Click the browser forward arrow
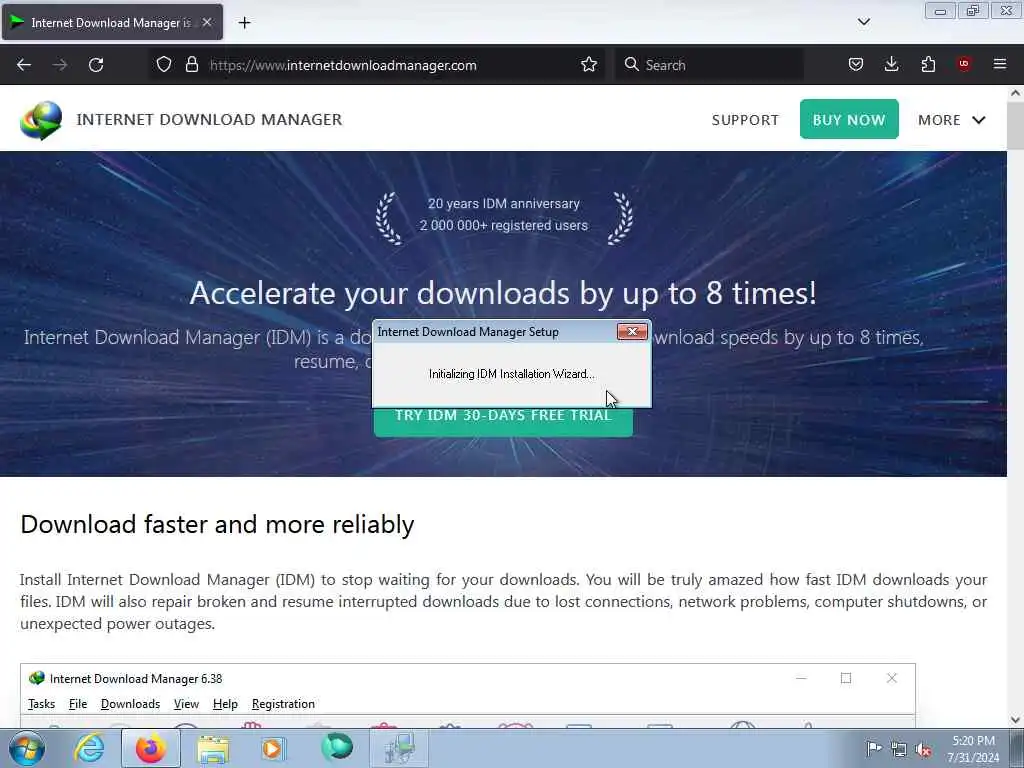Screen dimensions: 1024x768 tap(60, 65)
